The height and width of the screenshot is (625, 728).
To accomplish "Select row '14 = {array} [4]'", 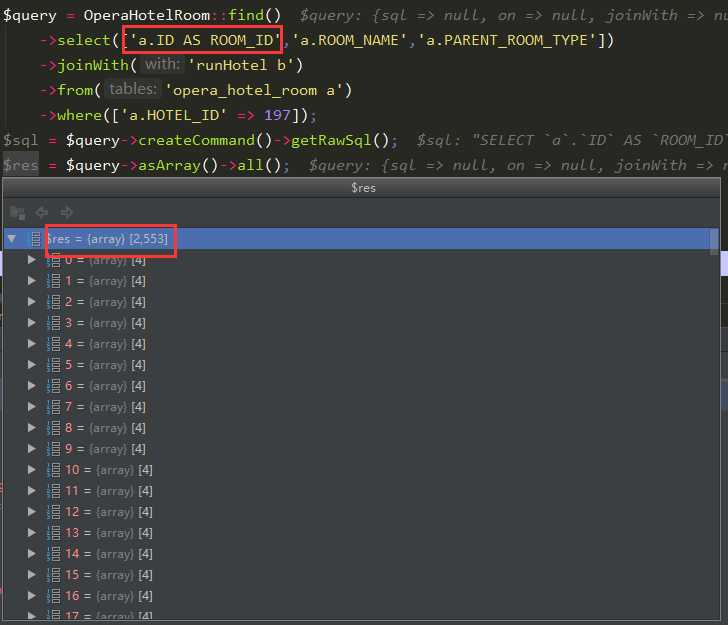I will click(357, 553).
